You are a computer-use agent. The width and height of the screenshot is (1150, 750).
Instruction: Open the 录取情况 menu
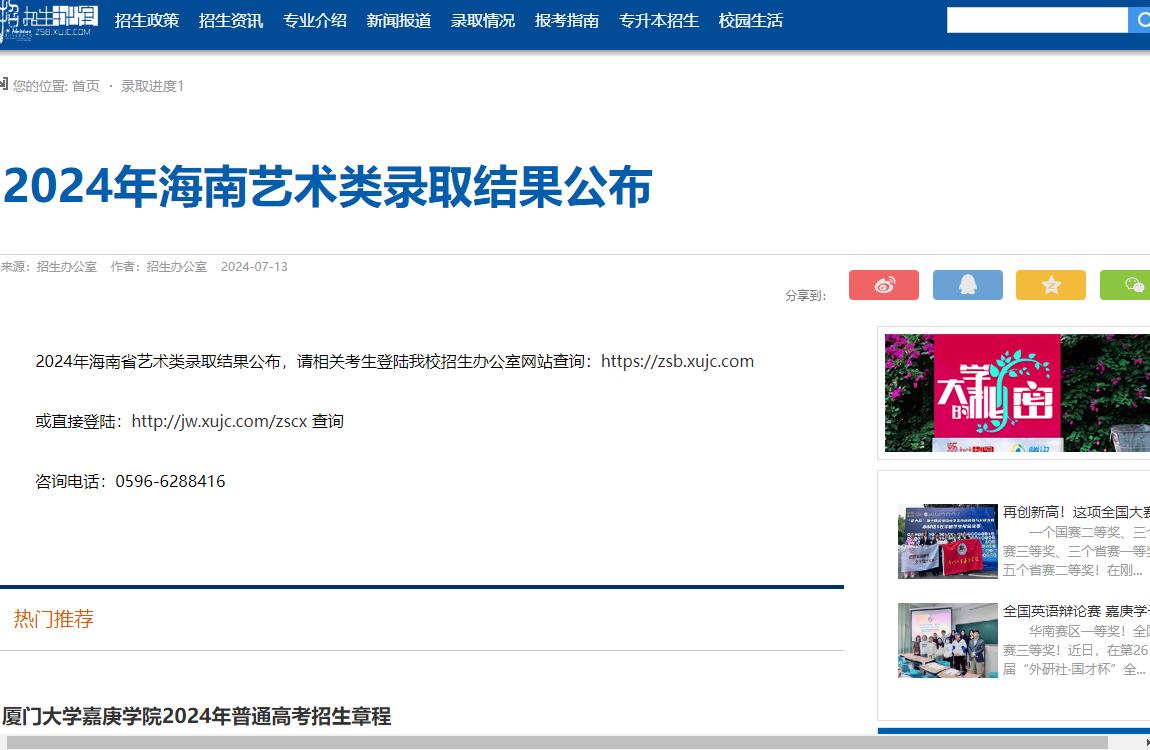coord(482,19)
